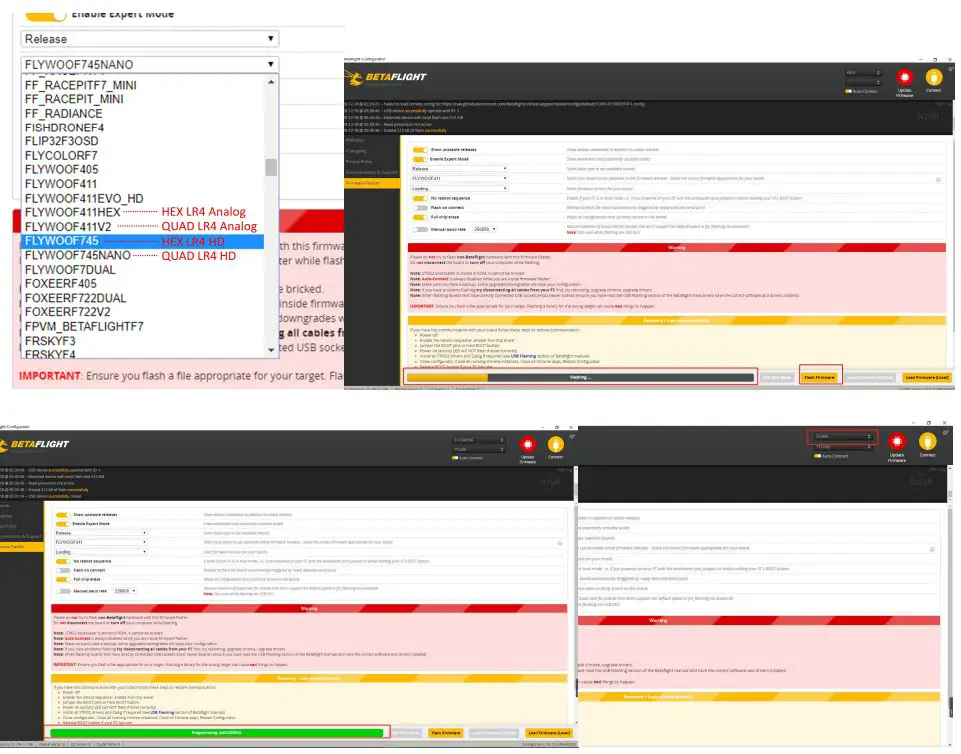Click settings gear corner icon in Flashing window
This screenshot has height=754, width=961.
[x=950, y=69]
